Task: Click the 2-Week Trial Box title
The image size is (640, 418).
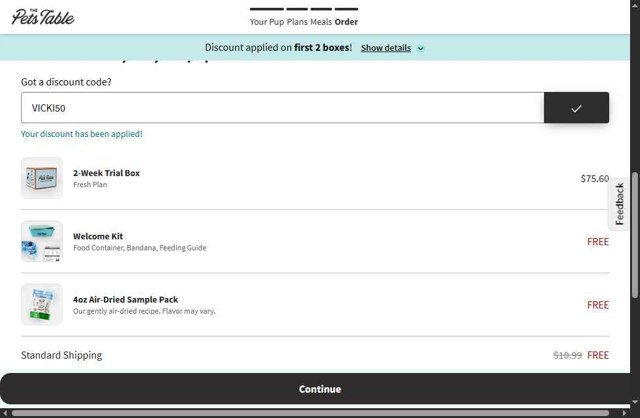Action: pyautogui.click(x=107, y=173)
